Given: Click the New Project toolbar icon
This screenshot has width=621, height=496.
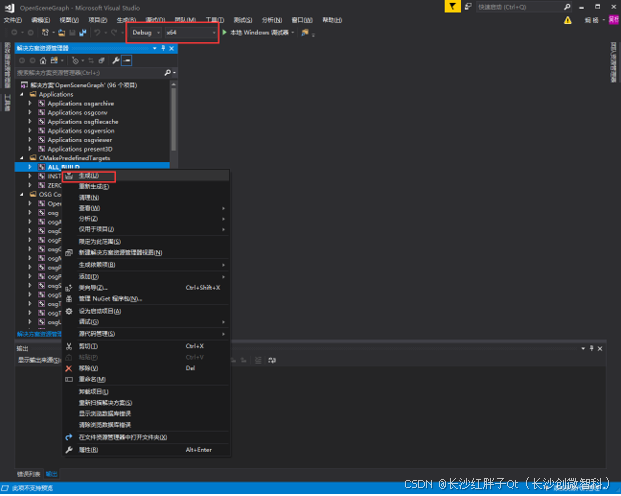Looking at the screenshot, I should 45,32.
